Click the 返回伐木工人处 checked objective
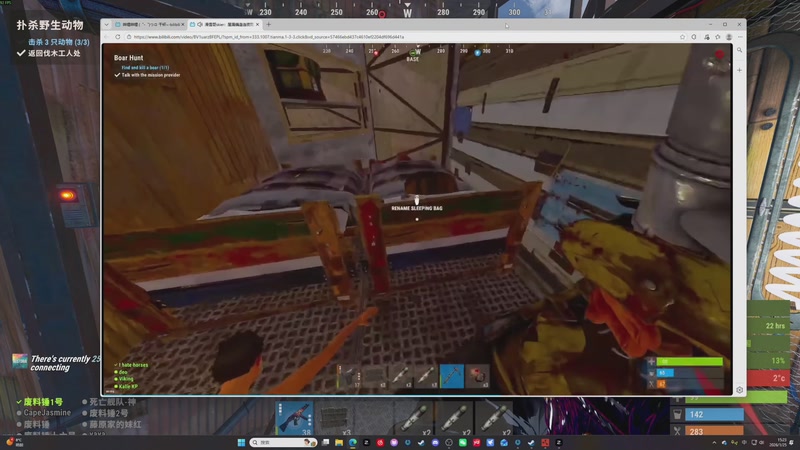This screenshot has height=450, width=800. (x=54, y=53)
